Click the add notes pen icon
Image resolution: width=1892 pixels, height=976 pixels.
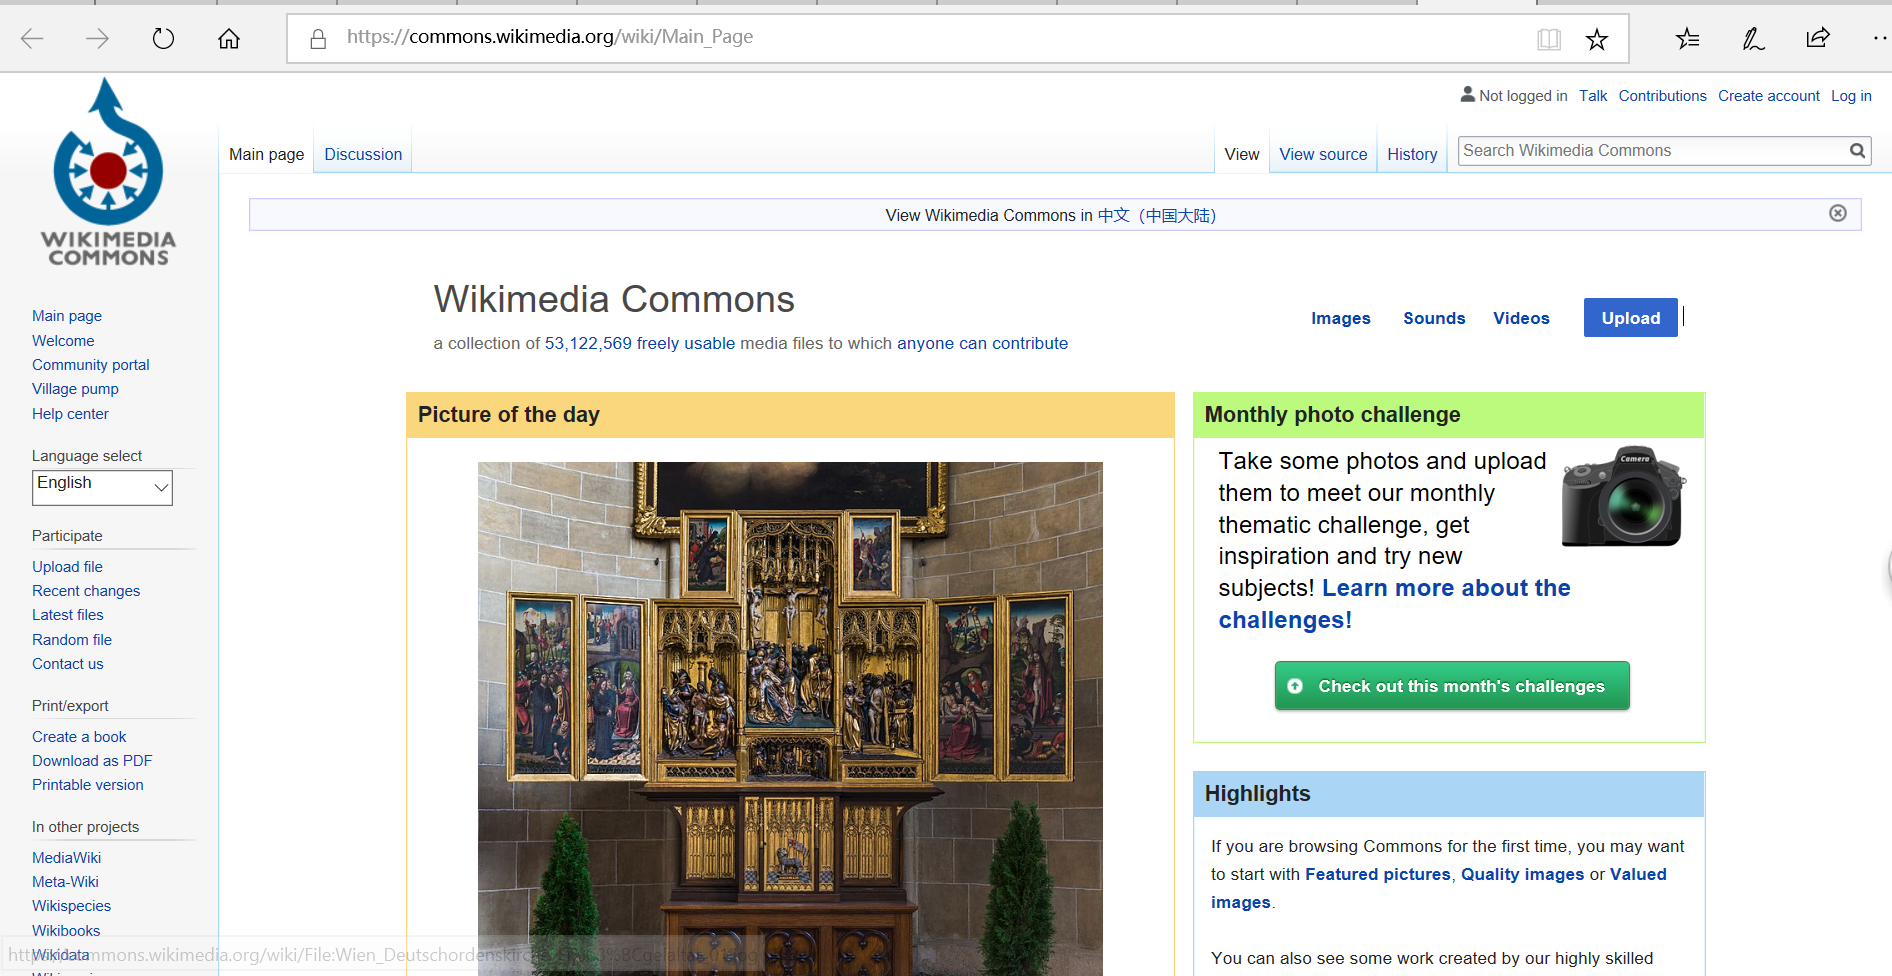(x=1753, y=39)
